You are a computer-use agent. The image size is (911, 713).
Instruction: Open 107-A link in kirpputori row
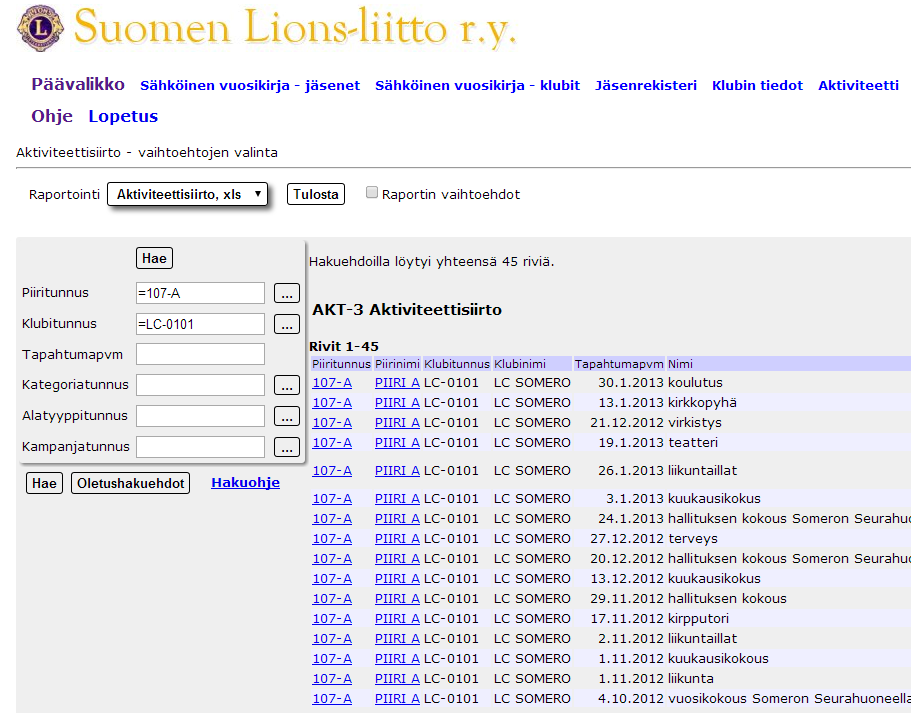coord(332,618)
